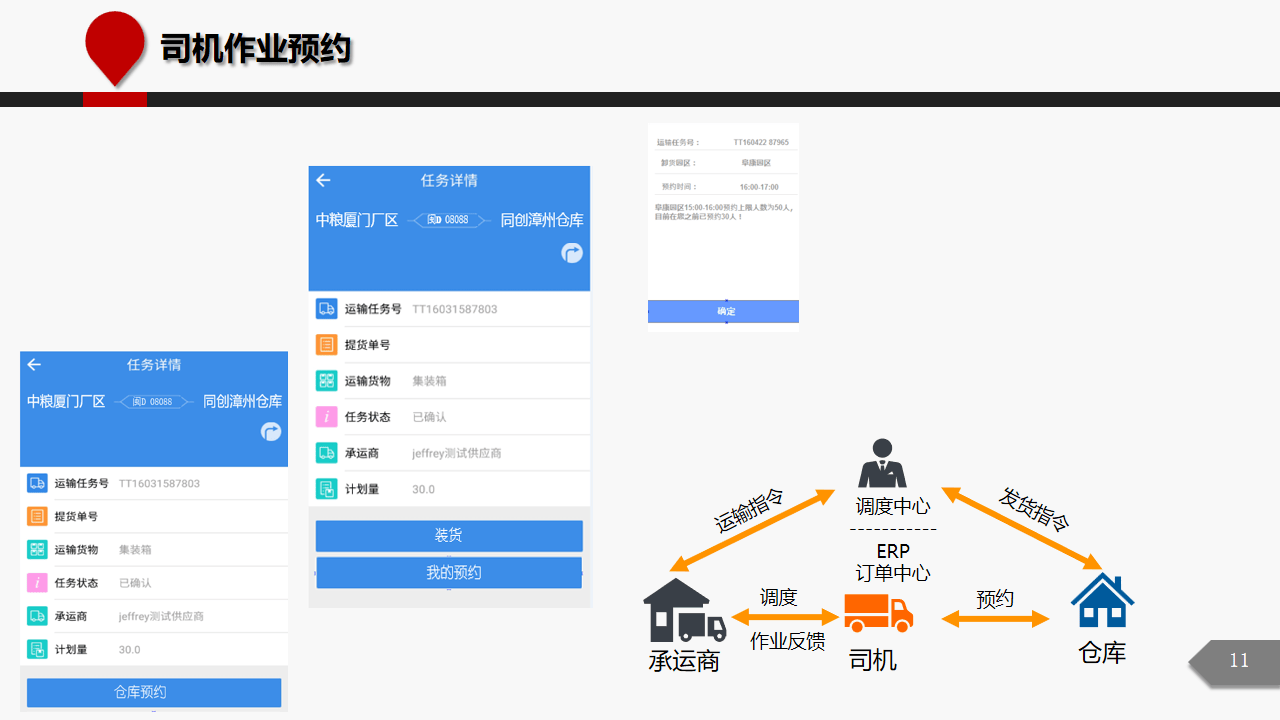
Task: Click jeffrey测试供应商 in the left screen
Action: point(161,616)
